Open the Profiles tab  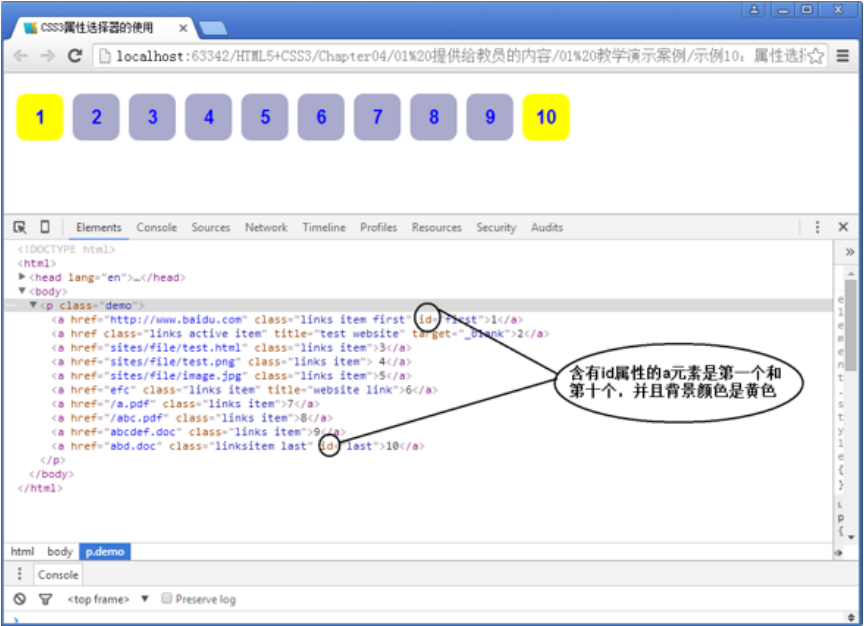click(x=379, y=228)
